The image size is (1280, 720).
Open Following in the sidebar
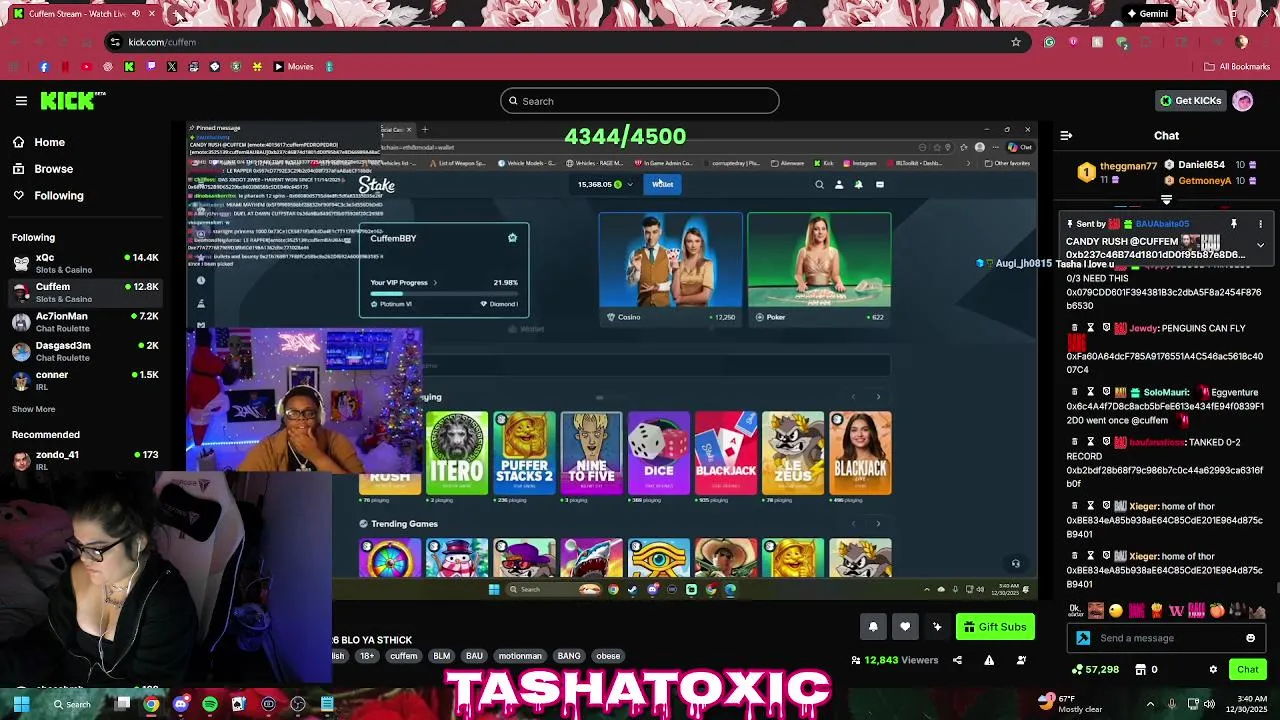[x=58, y=196]
